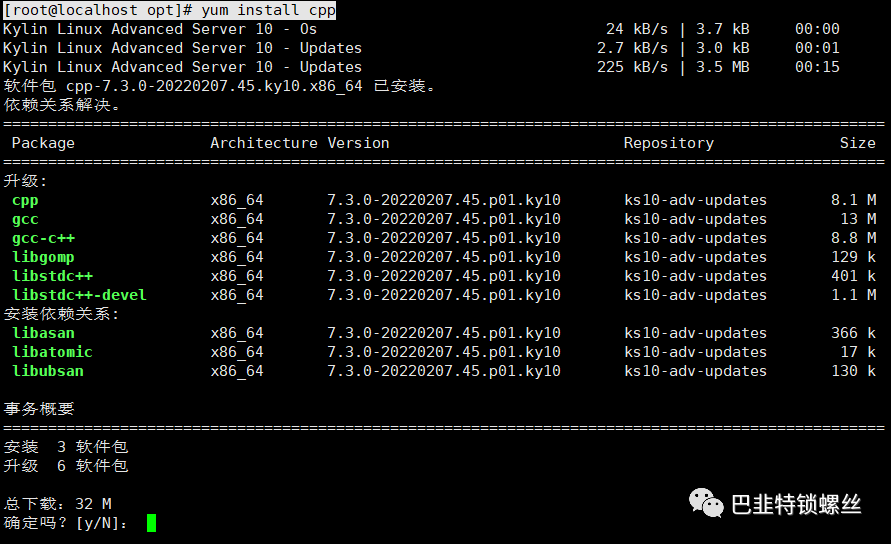Click the '升级:' section label
The image size is (891, 544).
[x=25, y=181]
